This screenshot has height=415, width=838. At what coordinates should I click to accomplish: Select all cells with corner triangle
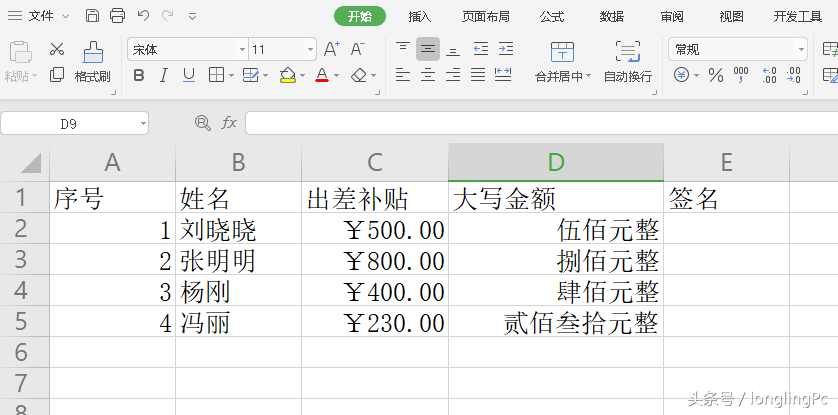click(x=30, y=163)
